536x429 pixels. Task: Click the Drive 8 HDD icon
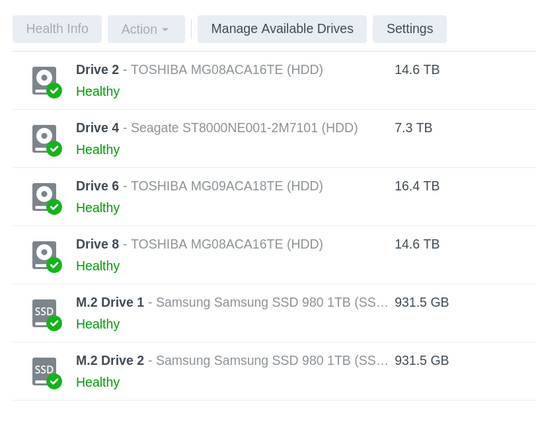click(x=44, y=255)
